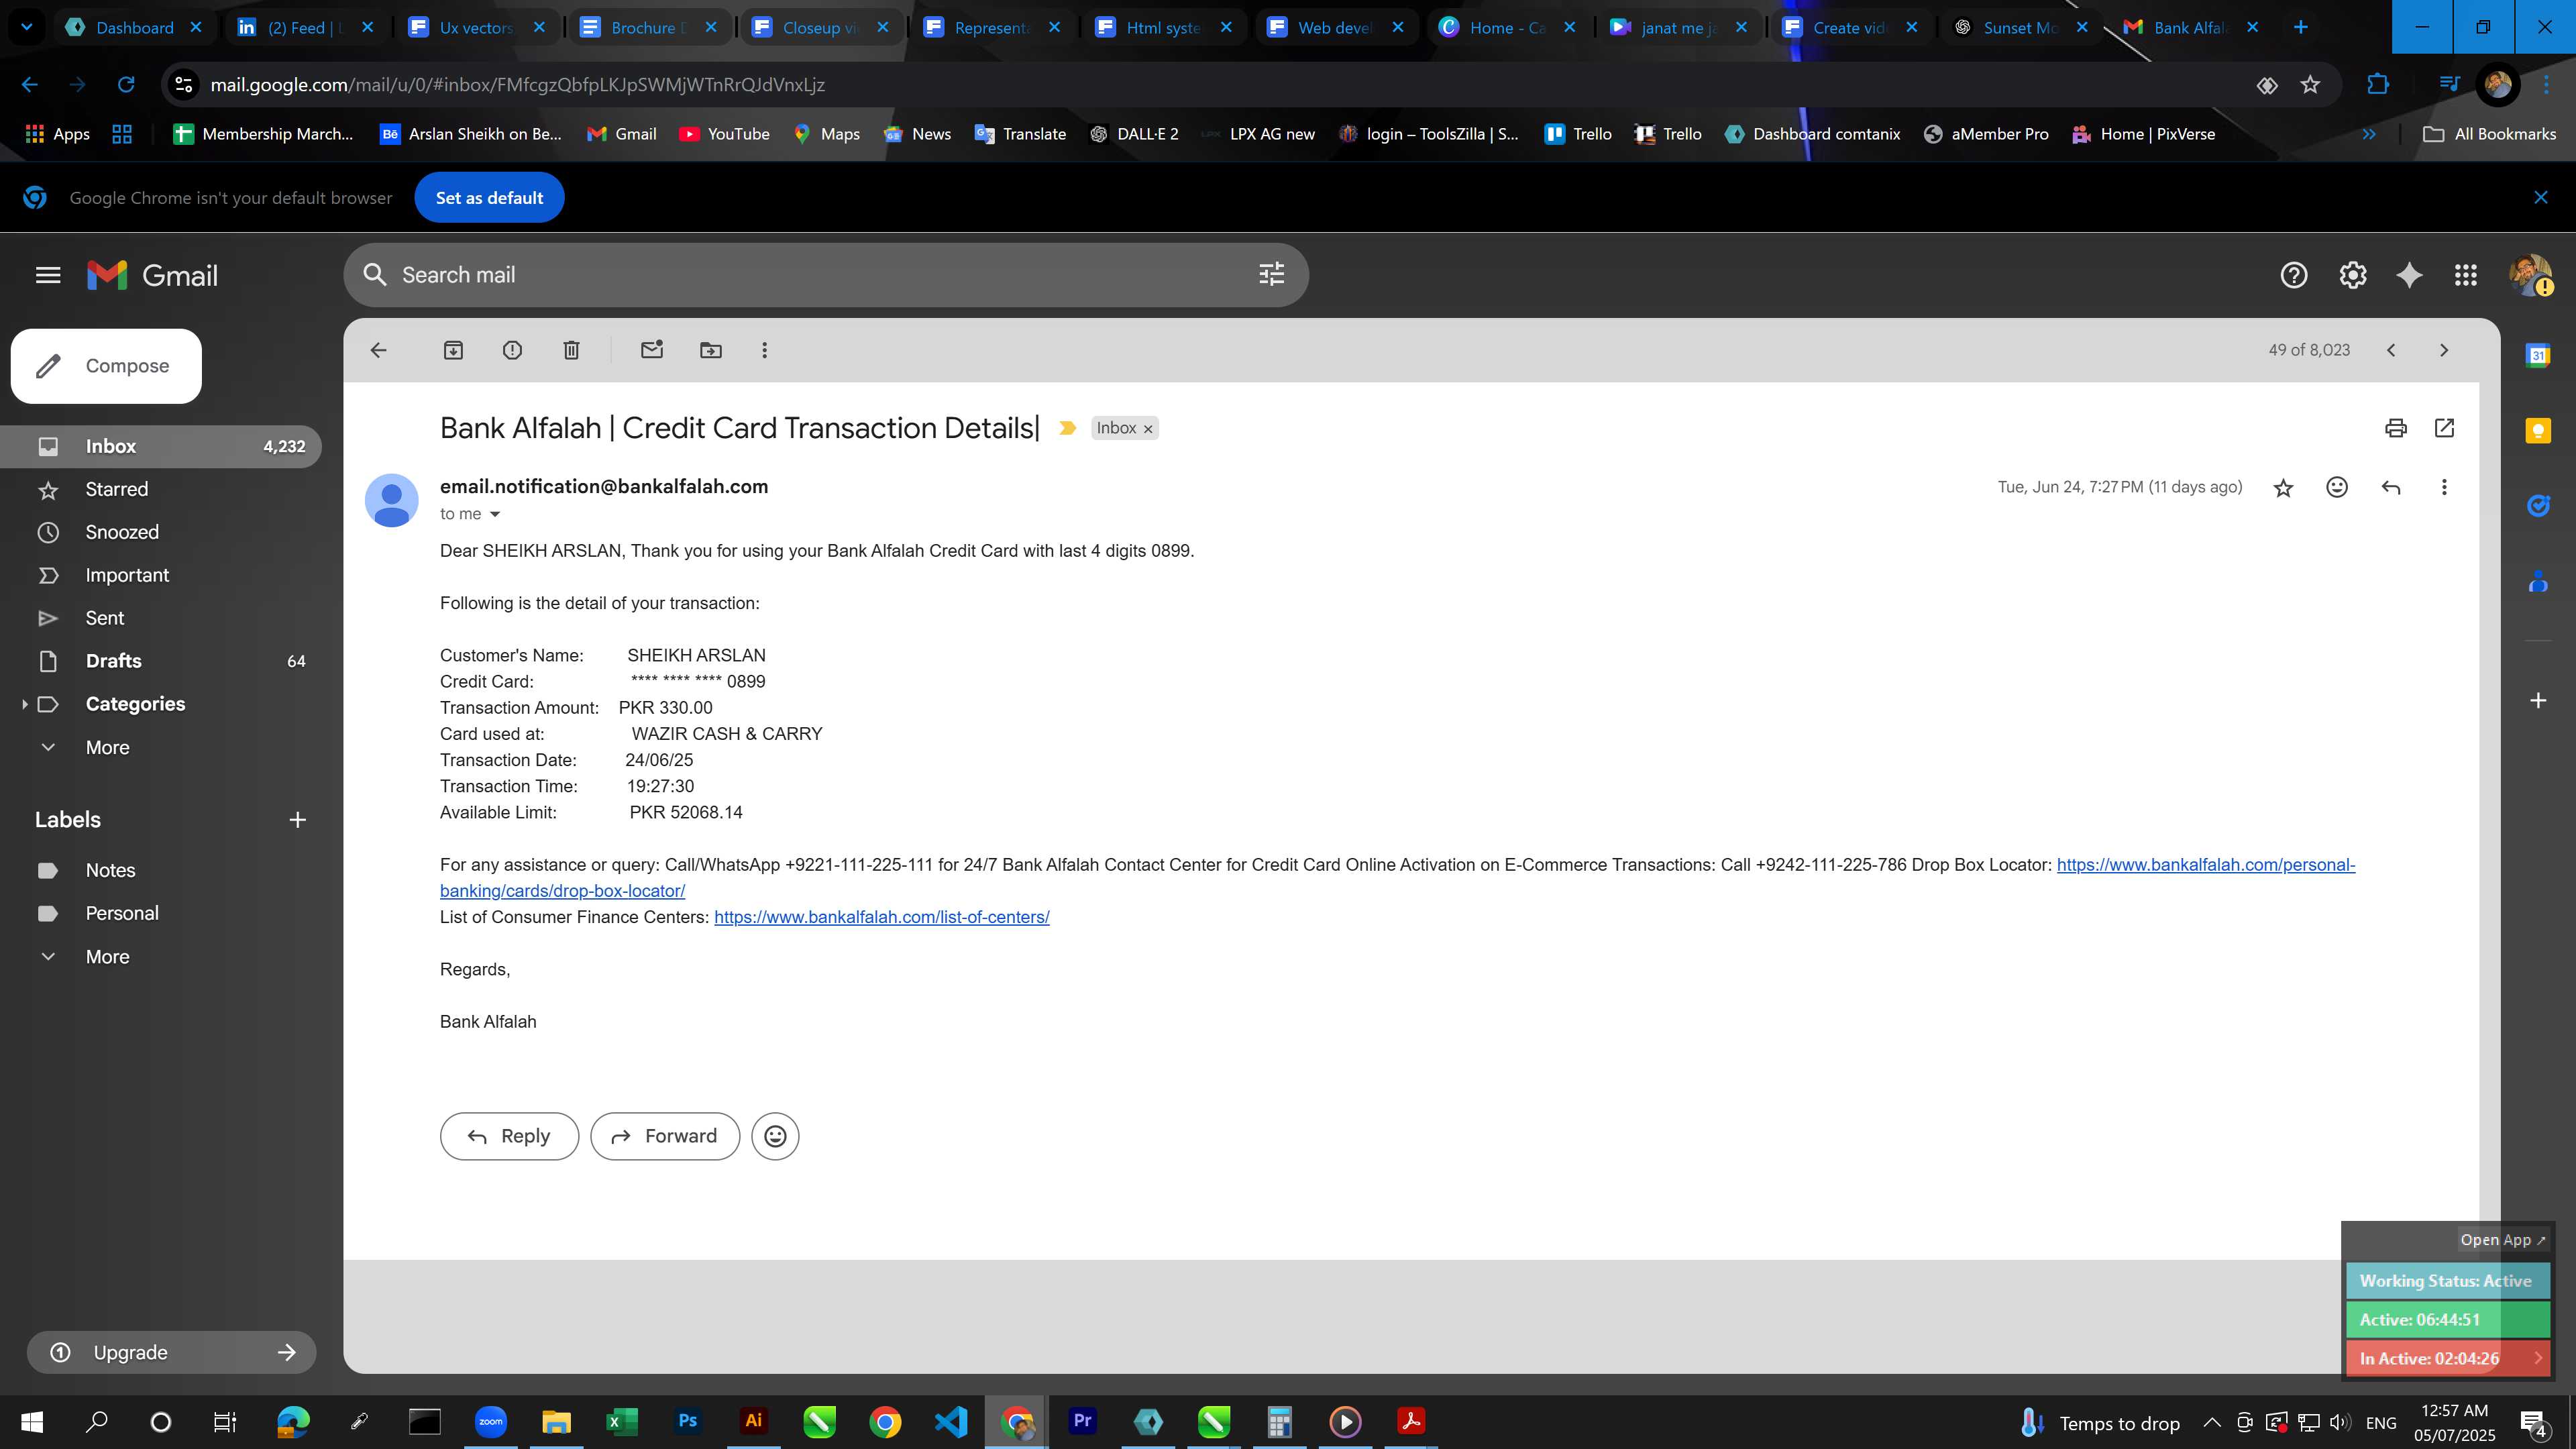Viewport: 2576px width, 1449px height.
Task: Open list-of-centers link
Action: coord(881,917)
